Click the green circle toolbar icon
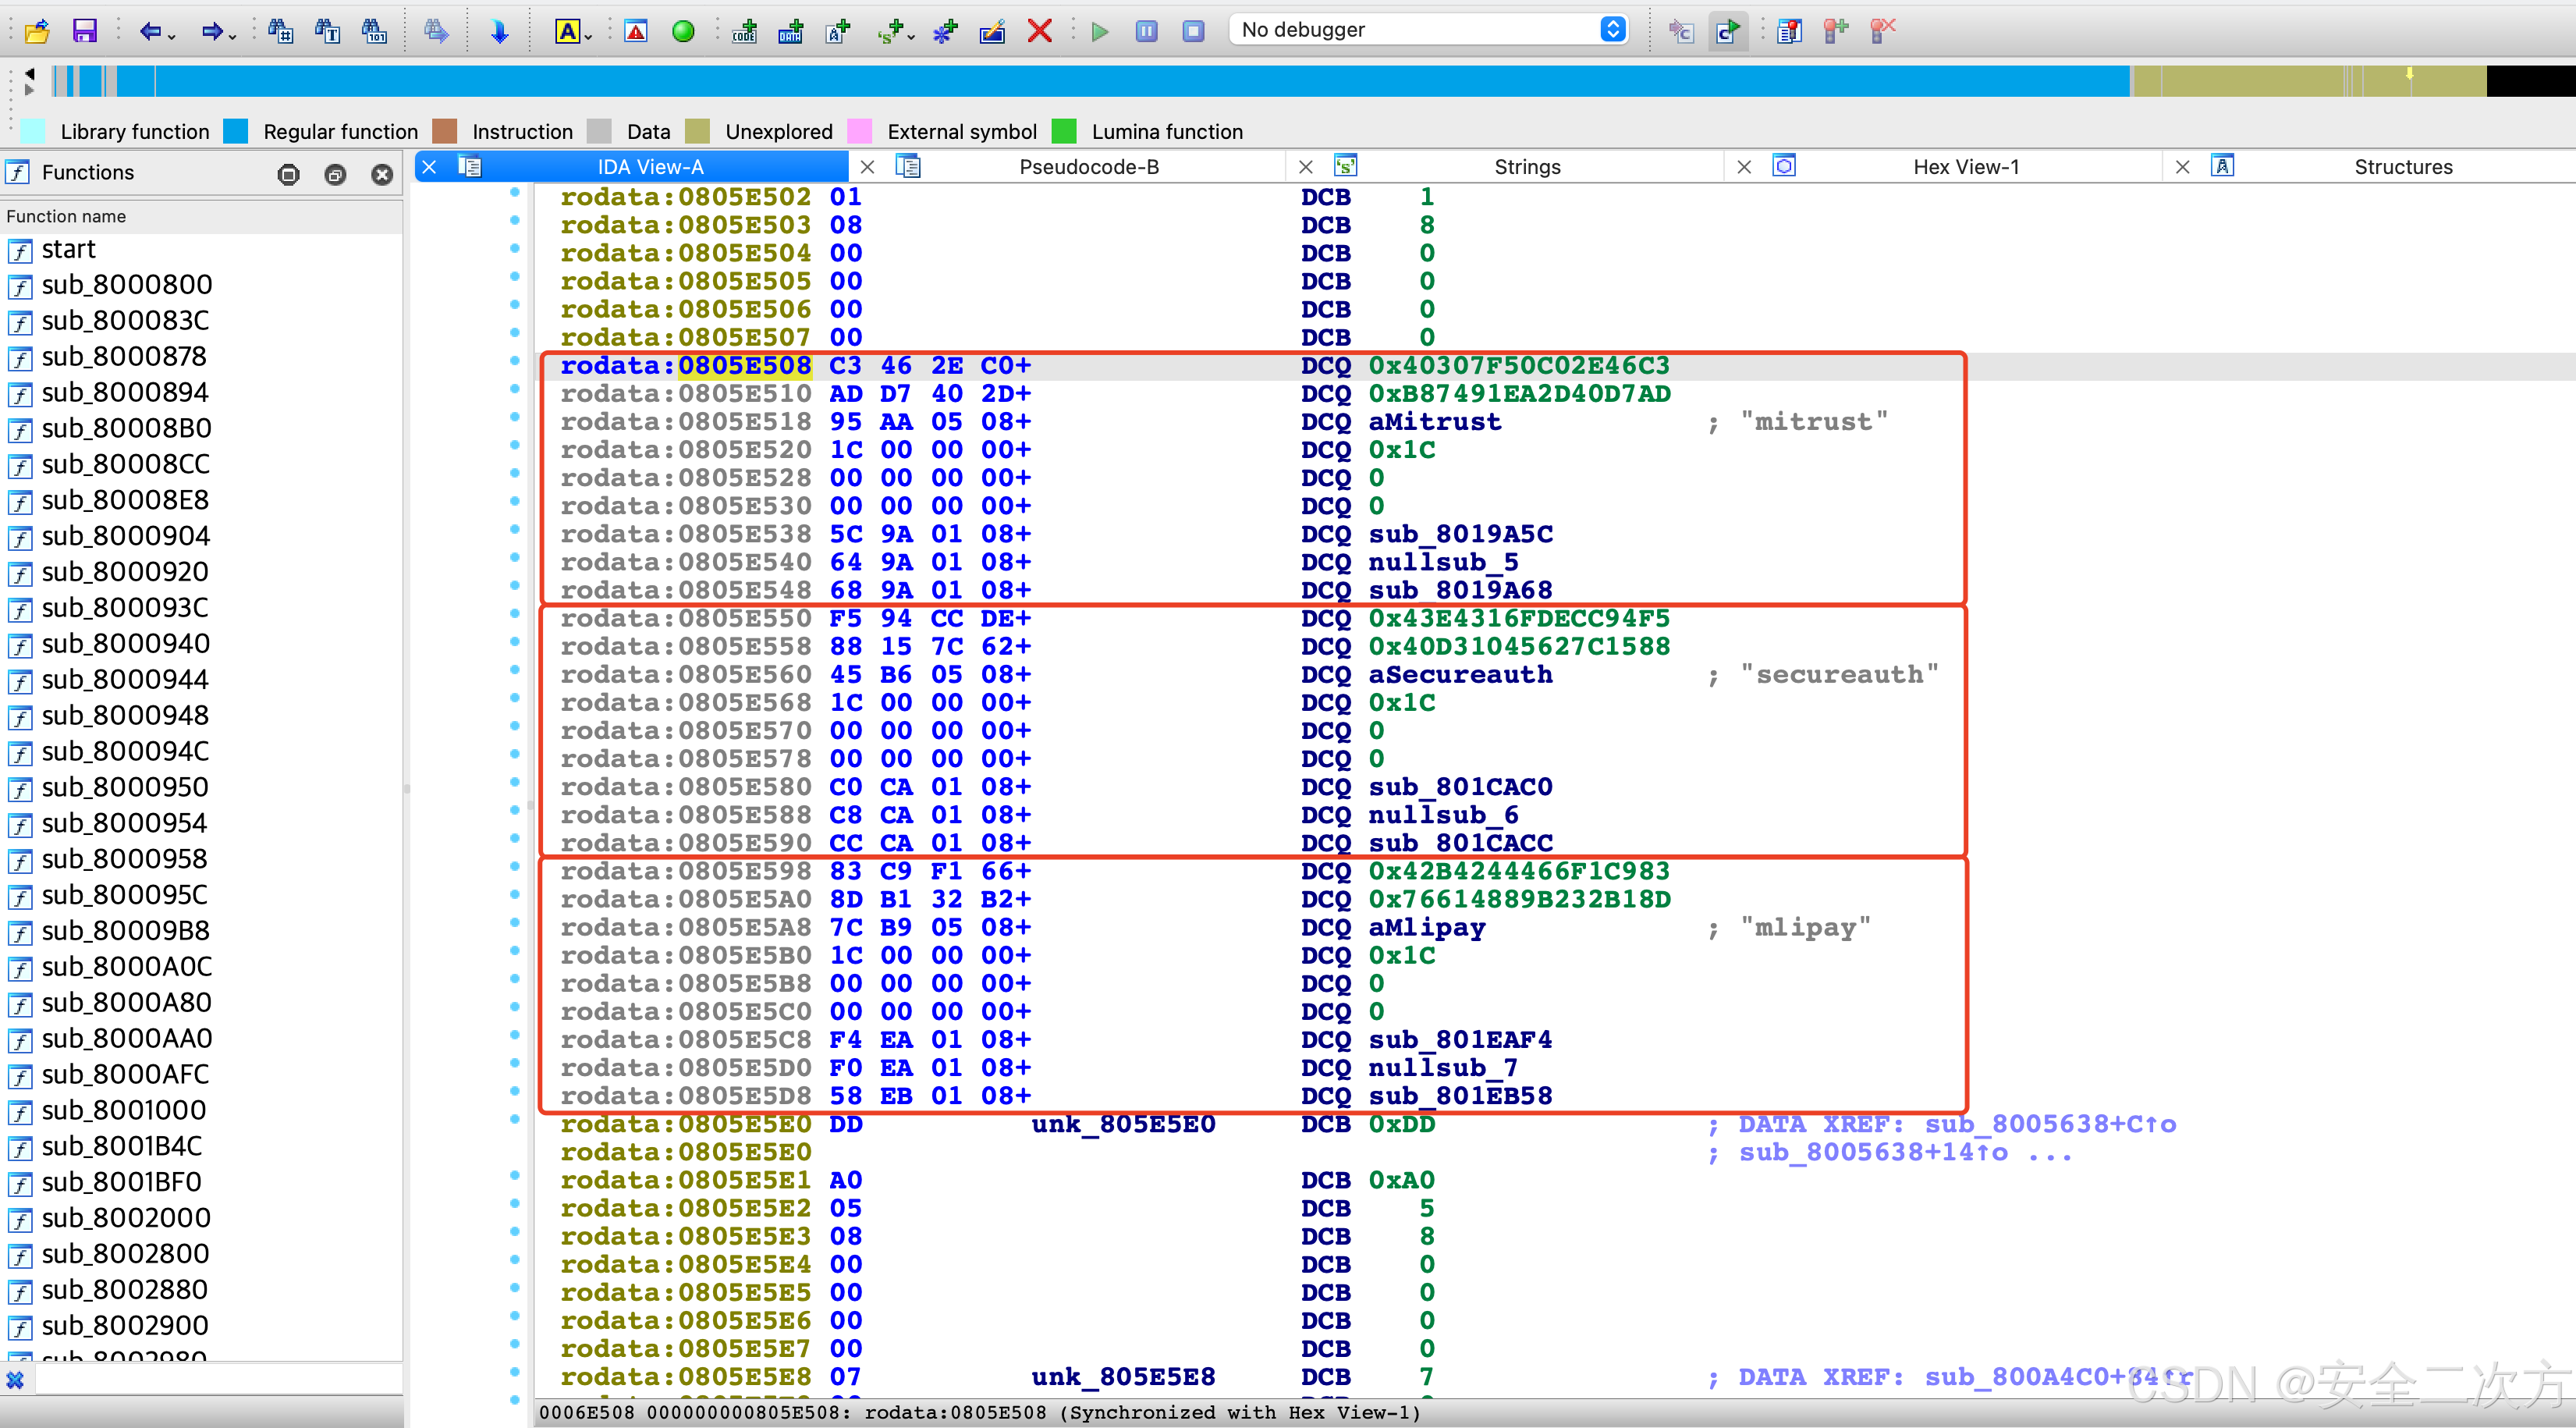This screenshot has width=2576, height=1428. pyautogui.click(x=683, y=31)
